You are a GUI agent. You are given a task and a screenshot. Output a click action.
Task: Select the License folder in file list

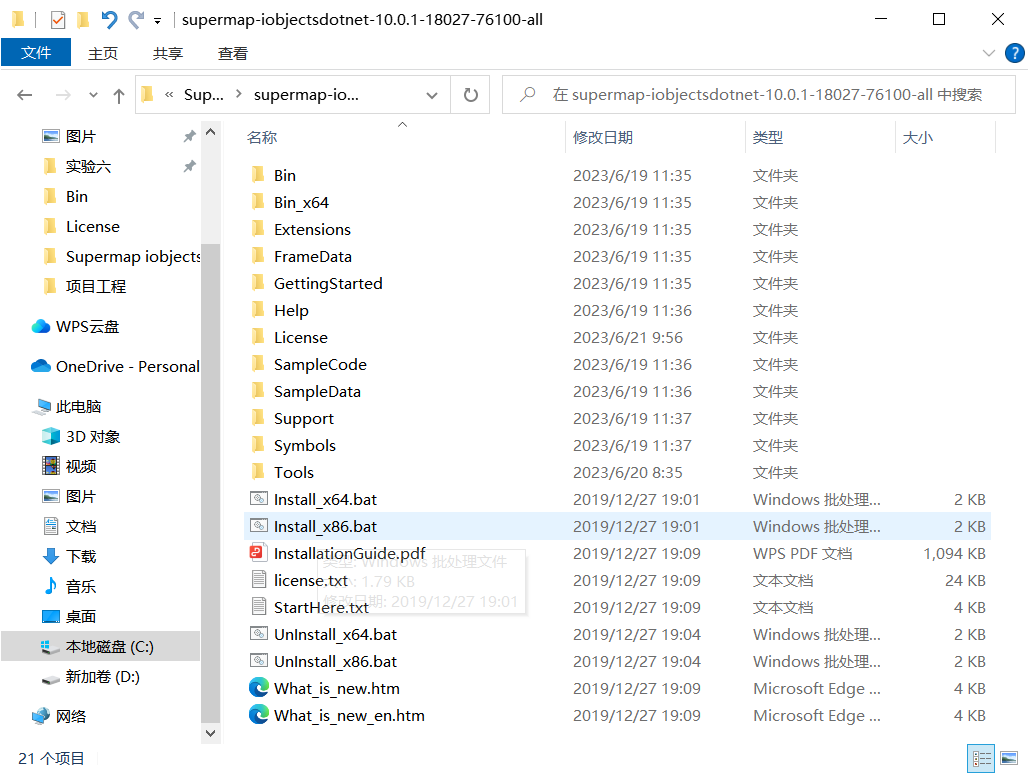pos(301,337)
